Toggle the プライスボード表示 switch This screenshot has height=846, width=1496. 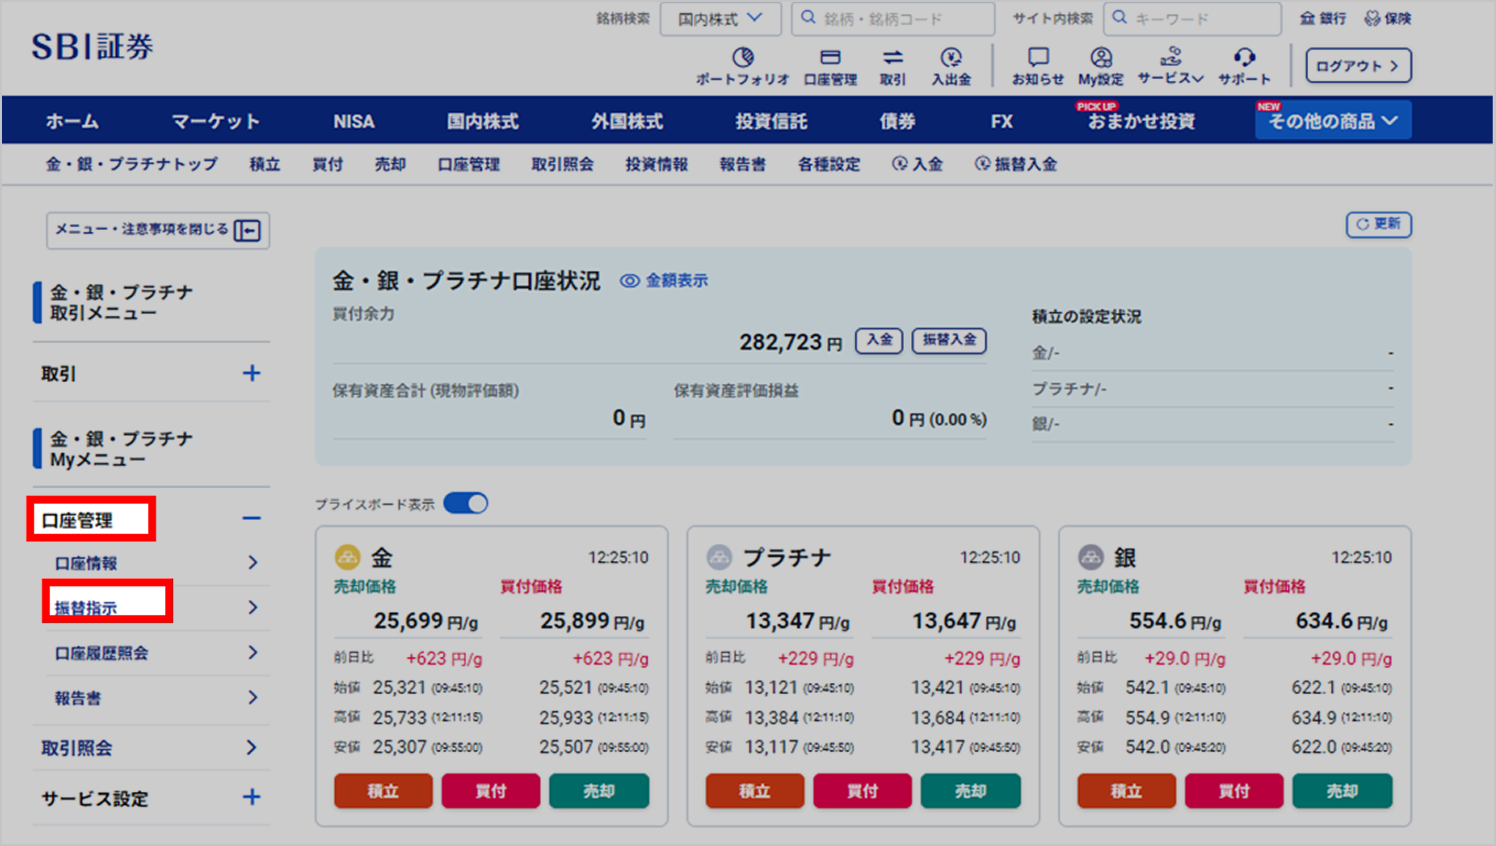pos(466,503)
